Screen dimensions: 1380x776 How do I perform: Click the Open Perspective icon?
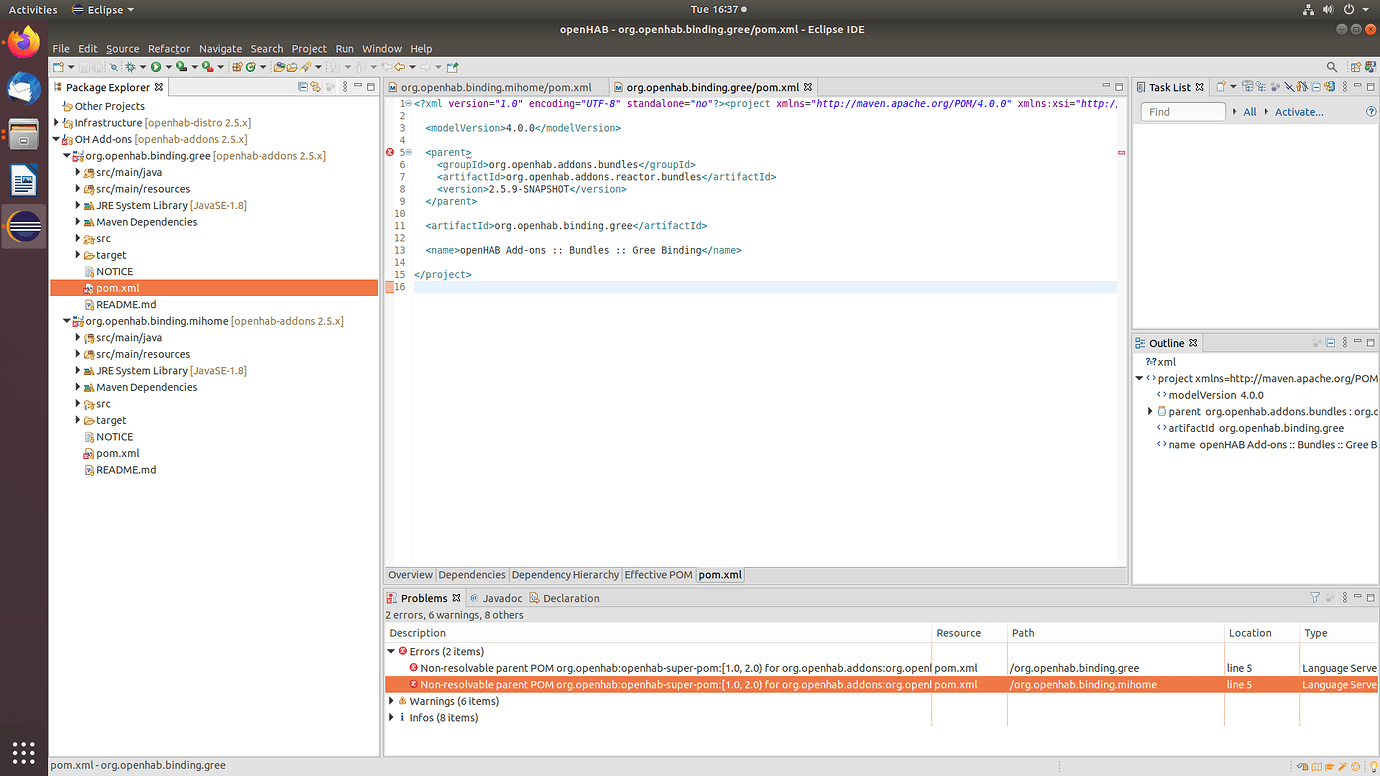1356,67
